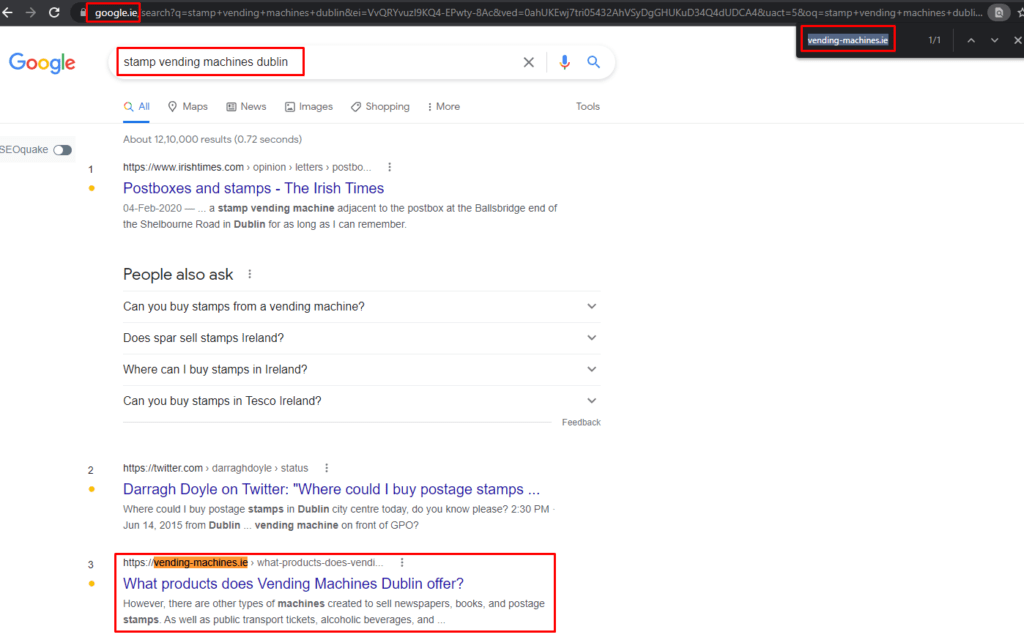Open three-dot menu beside Twitter result URL
This screenshot has width=1024, height=640.
tap(327, 468)
